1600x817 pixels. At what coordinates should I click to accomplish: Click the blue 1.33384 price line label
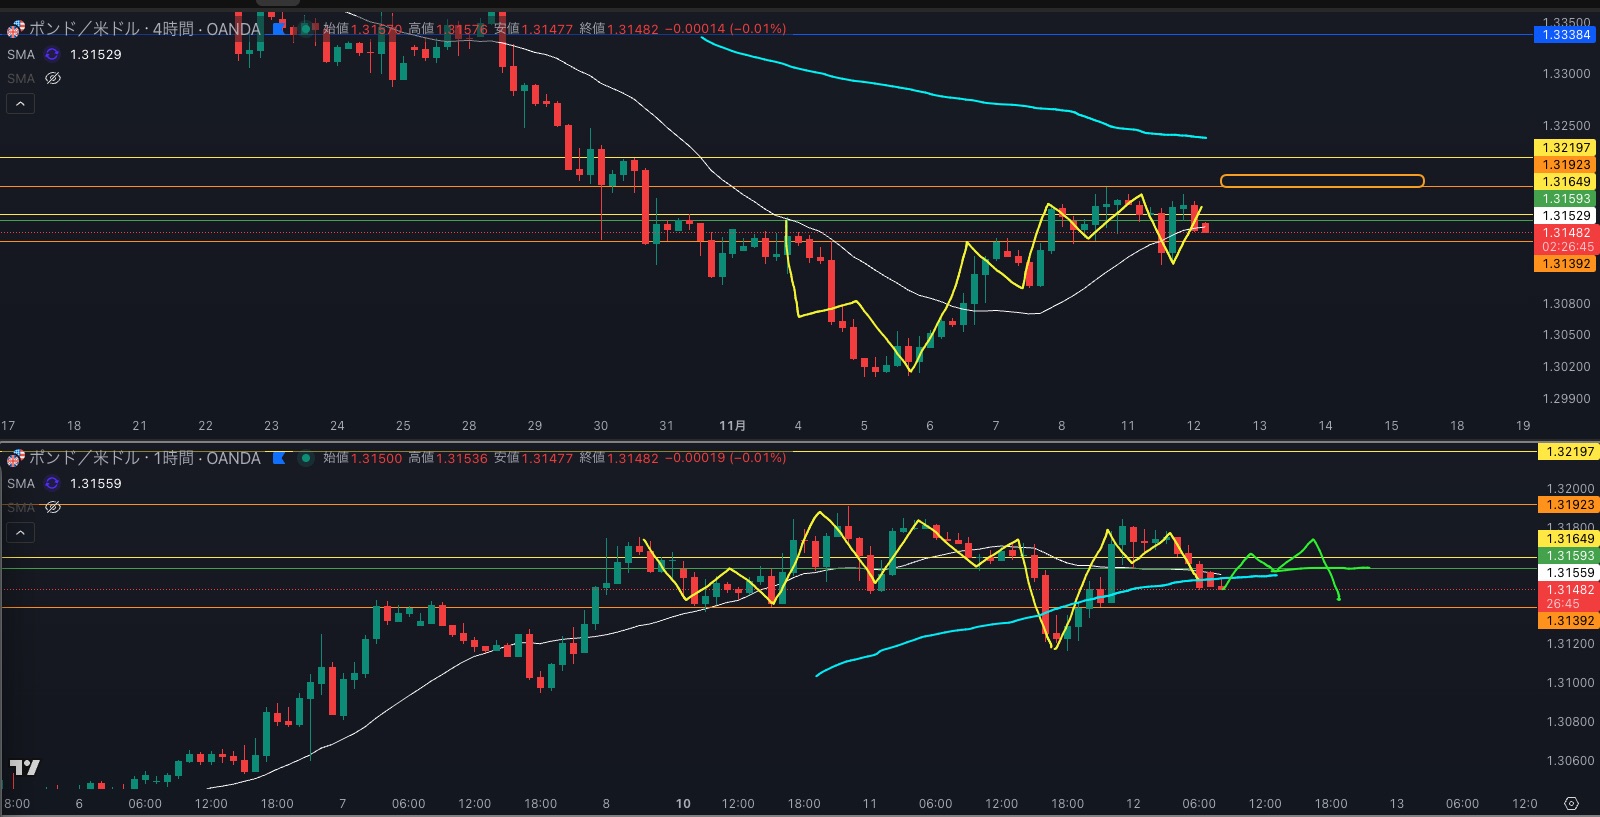tap(1565, 35)
